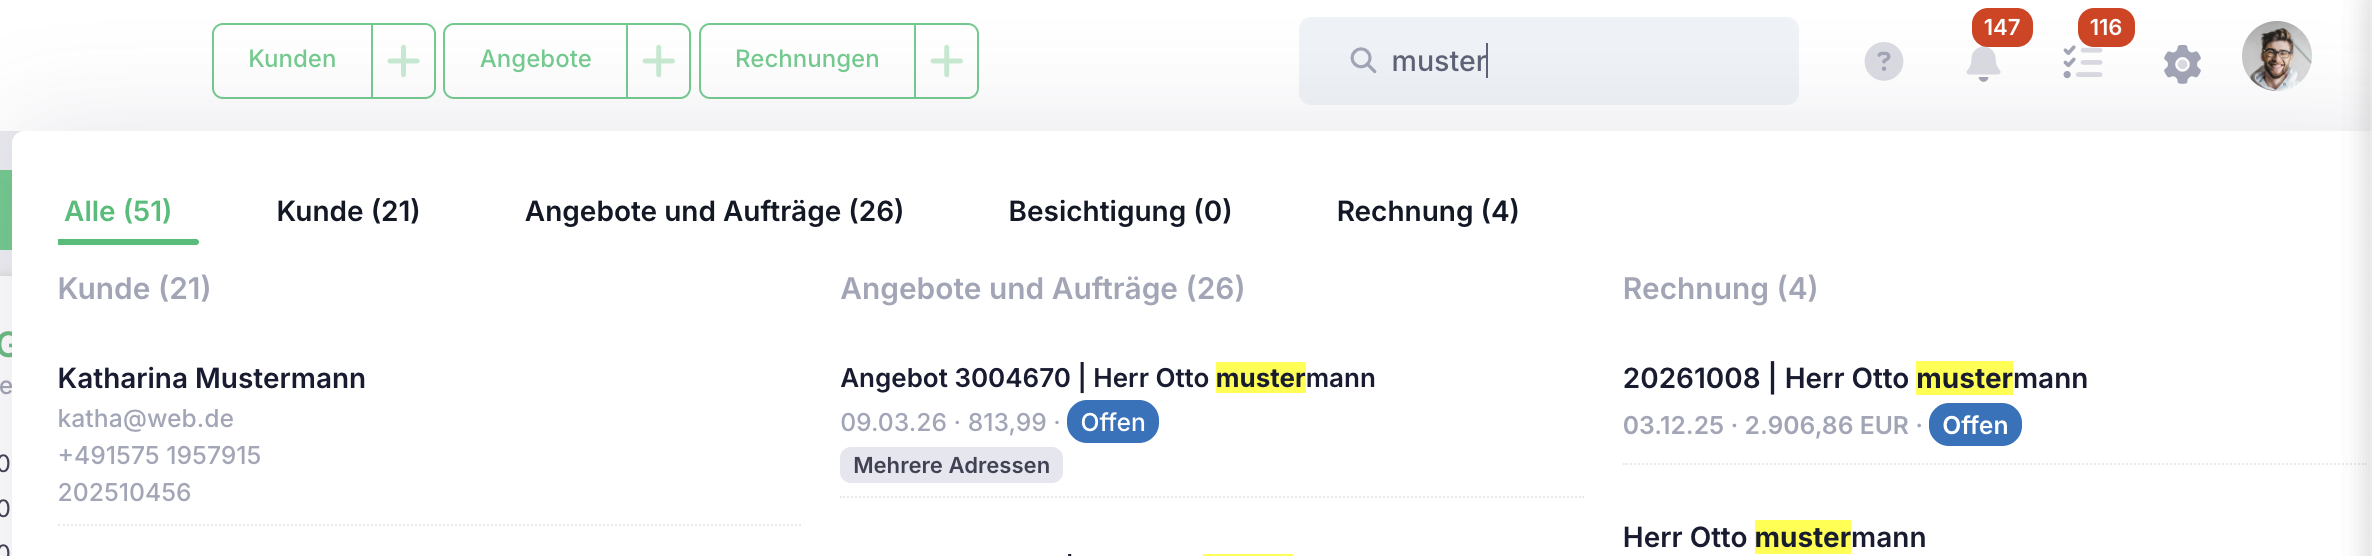This screenshot has height=556, width=2372.
Task: Switch to the Kunde (21) tab
Action: point(348,211)
